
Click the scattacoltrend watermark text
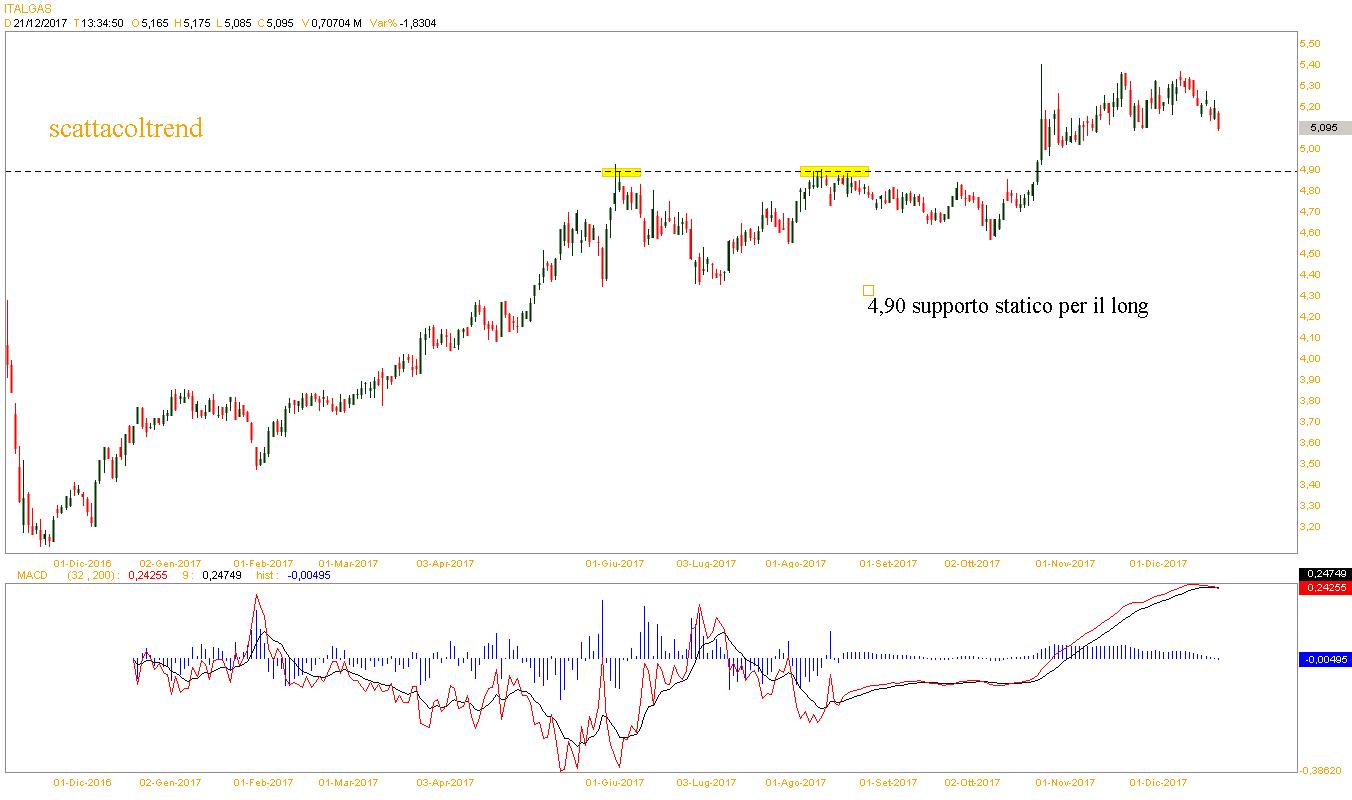126,128
